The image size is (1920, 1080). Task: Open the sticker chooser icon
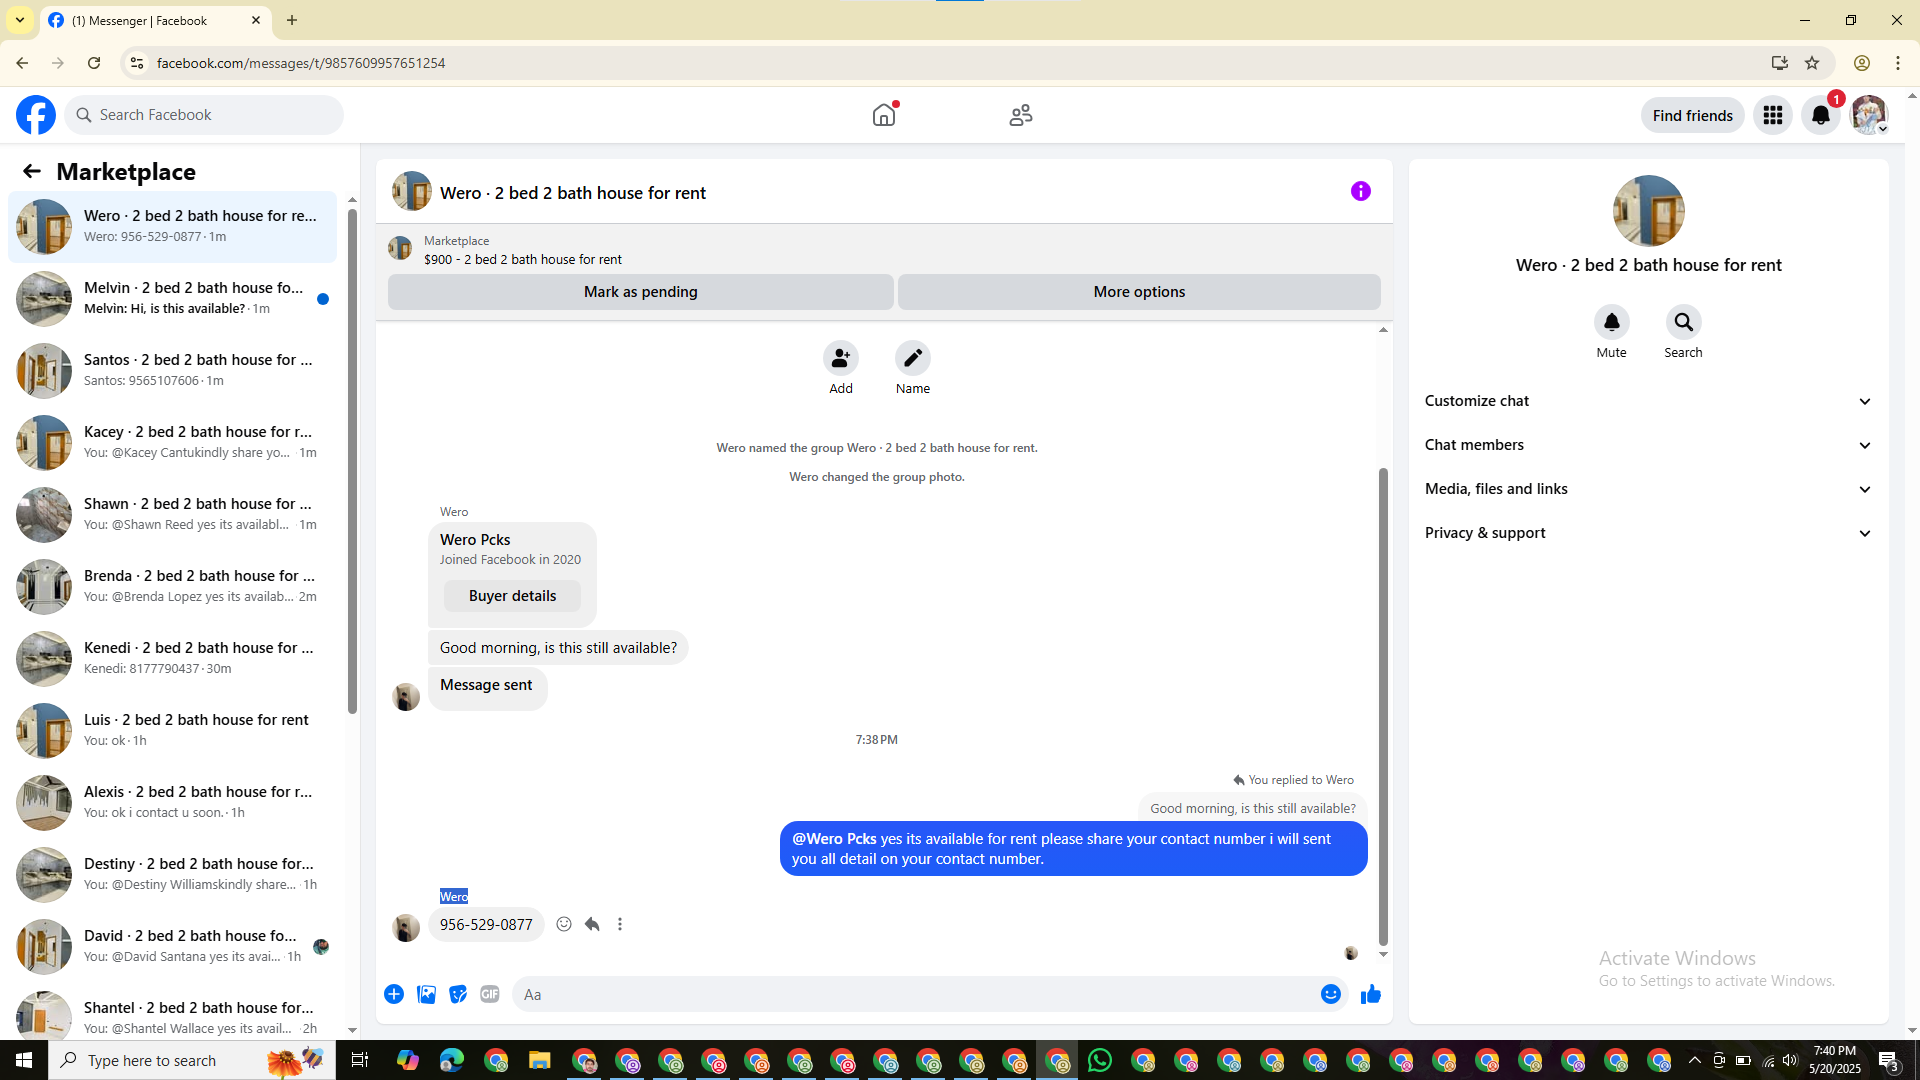tap(458, 994)
